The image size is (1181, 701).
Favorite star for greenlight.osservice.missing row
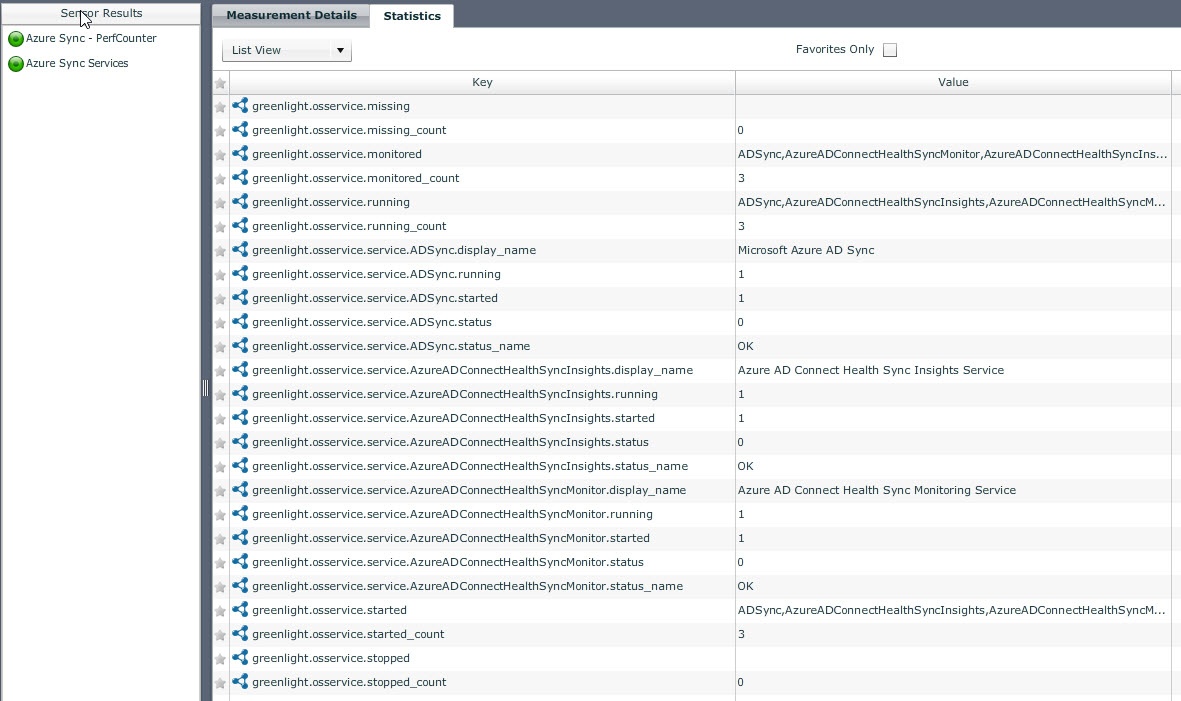(220, 107)
